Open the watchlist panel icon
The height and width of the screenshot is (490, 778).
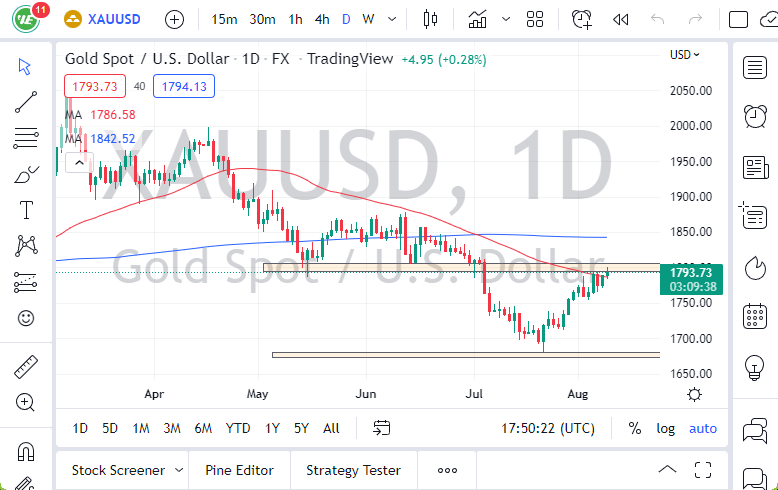click(x=755, y=67)
